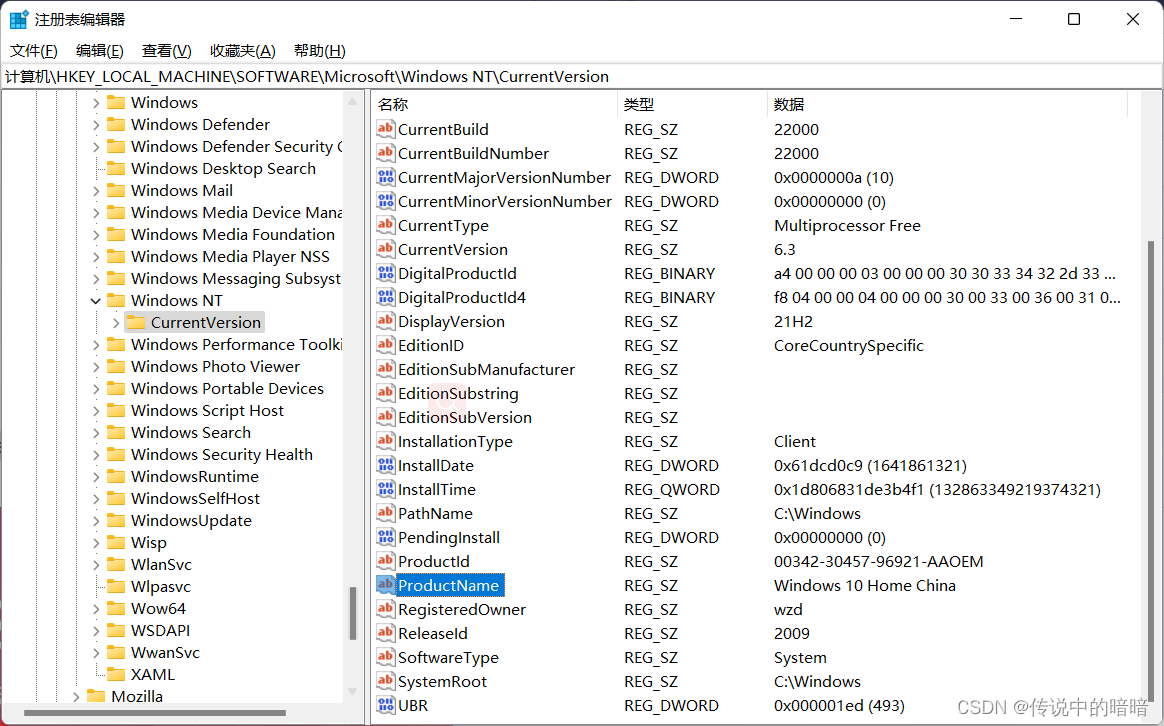
Task: Select the InstallationType value entry
Action: pyautogui.click(x=455, y=441)
